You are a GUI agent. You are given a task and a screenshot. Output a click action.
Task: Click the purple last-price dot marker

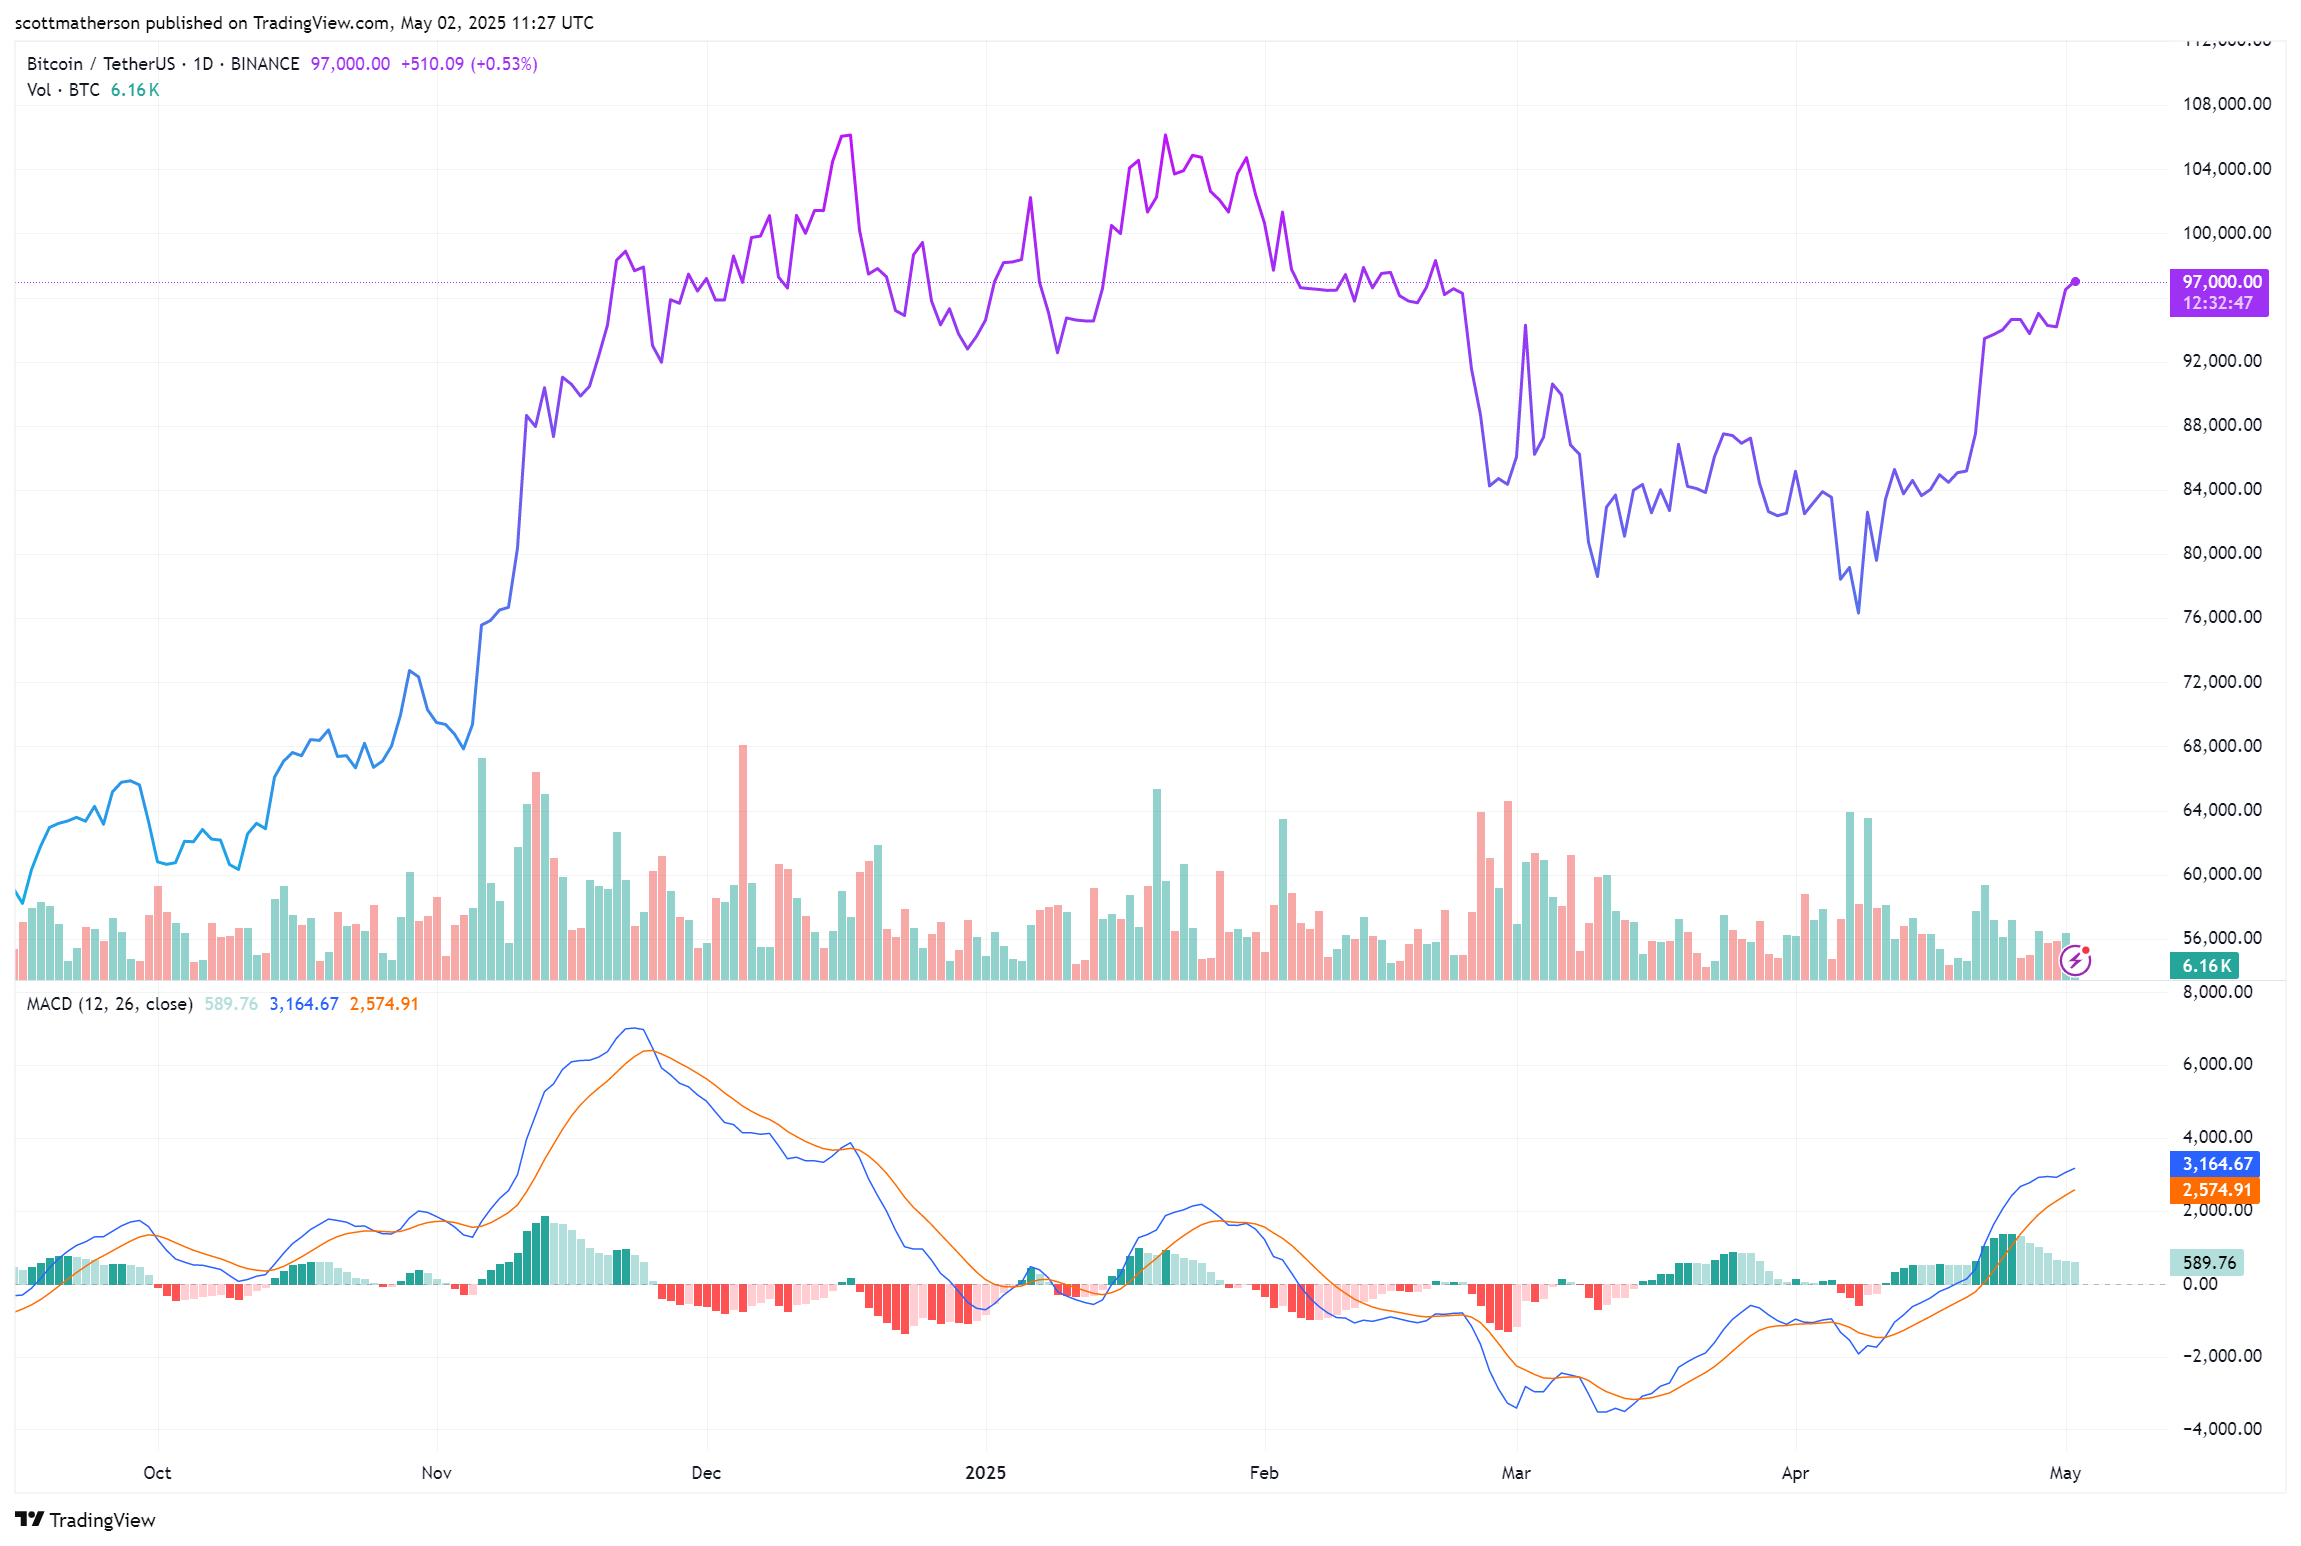click(2075, 282)
